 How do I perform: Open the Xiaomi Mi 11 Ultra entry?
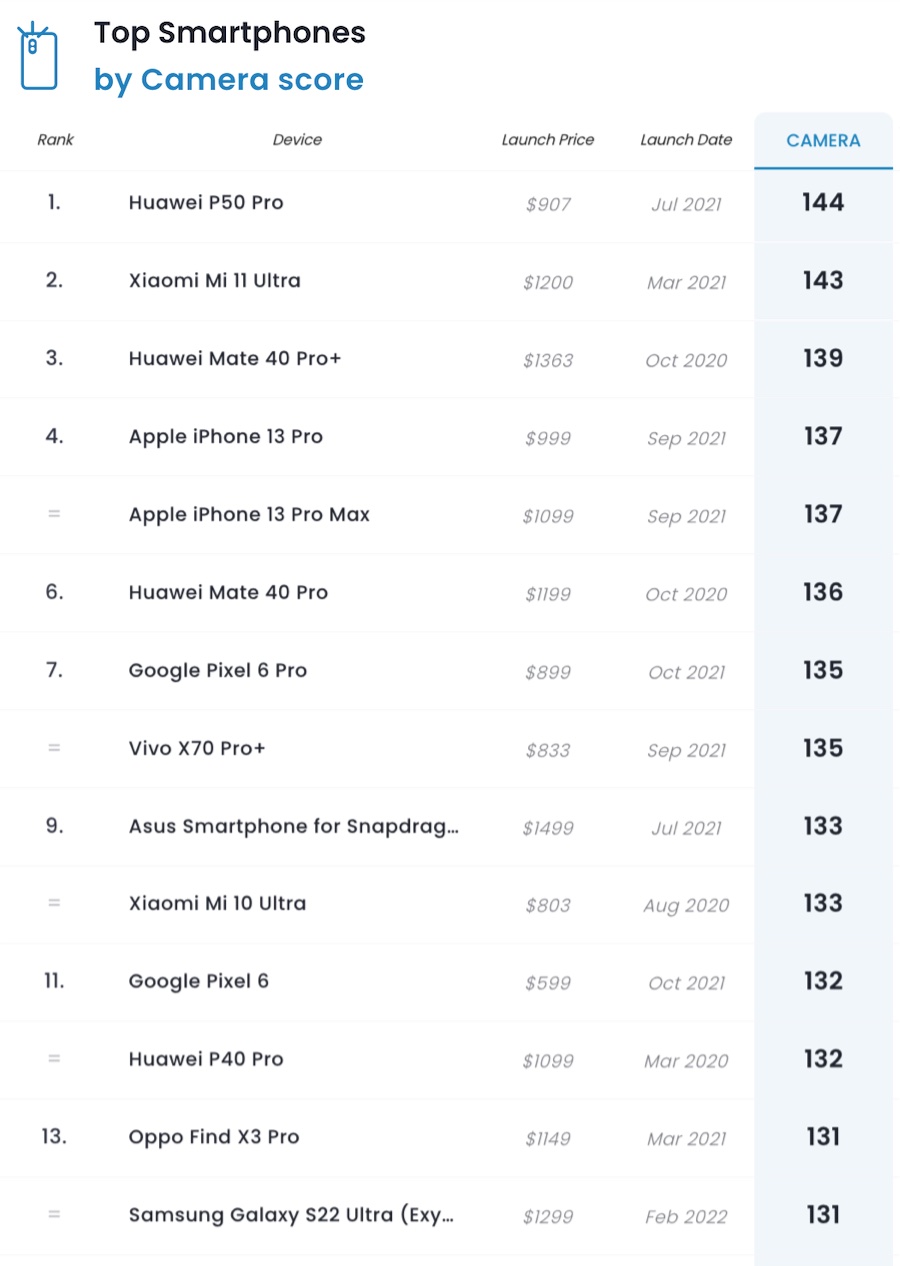[214, 281]
